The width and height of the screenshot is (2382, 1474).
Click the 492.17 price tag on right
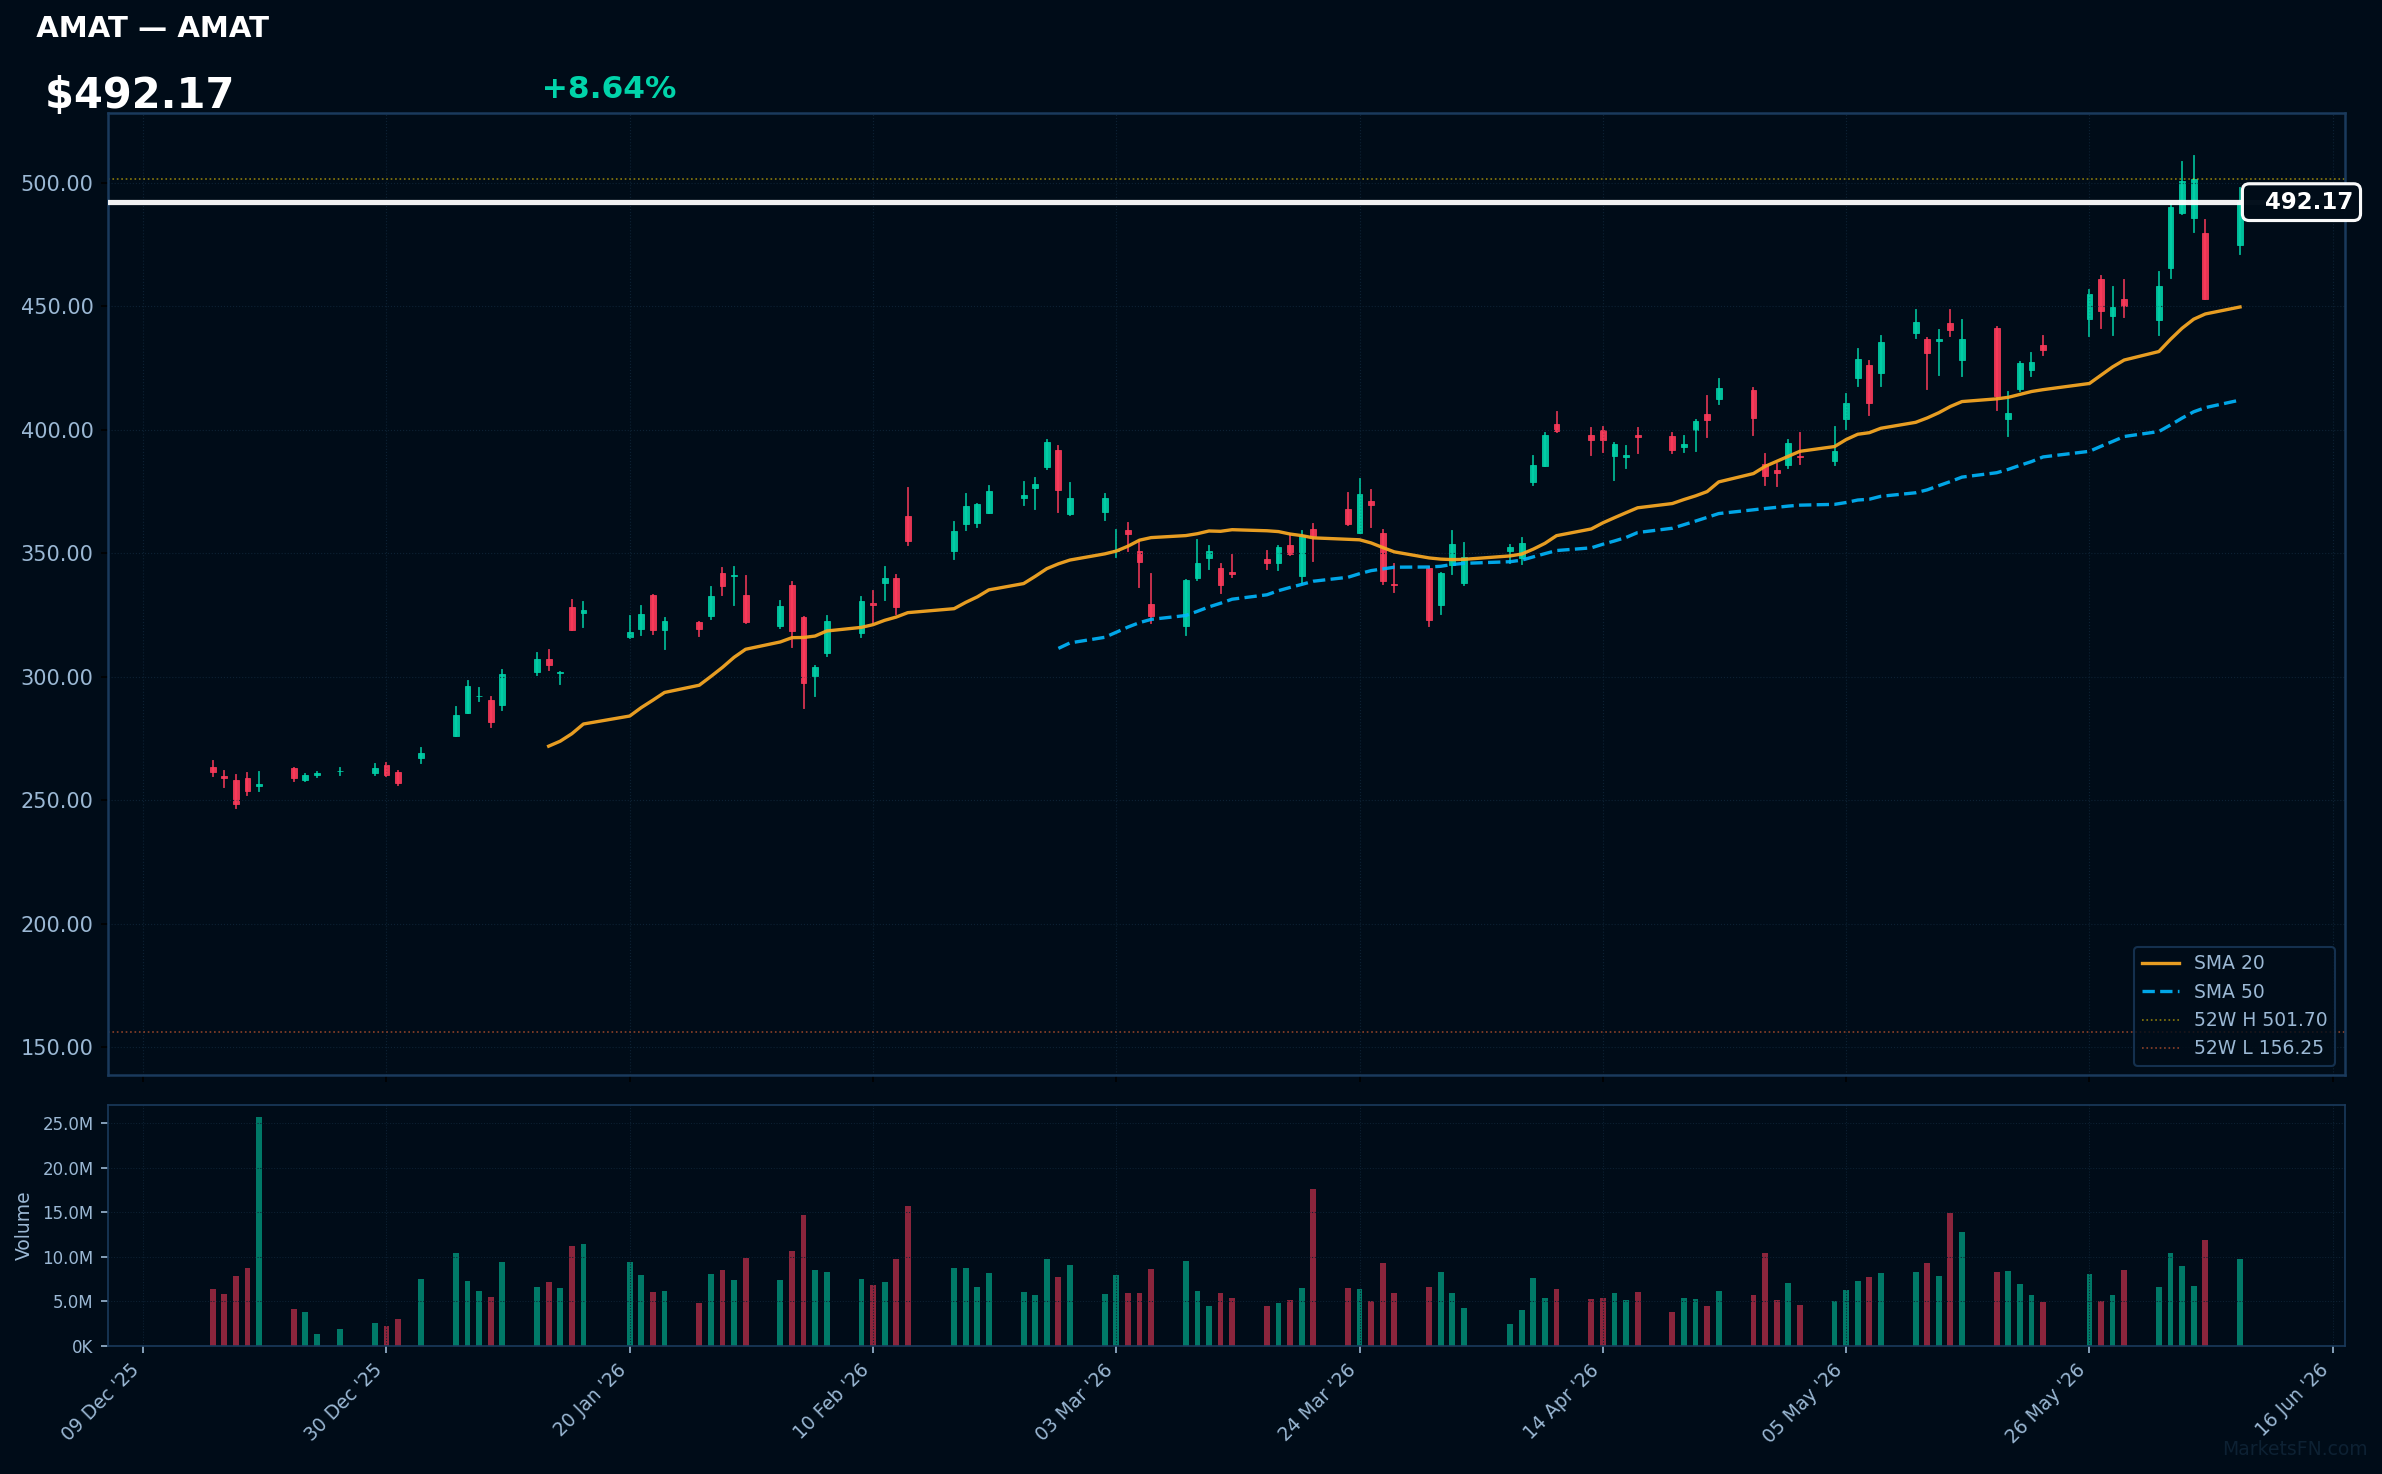[x=2301, y=202]
